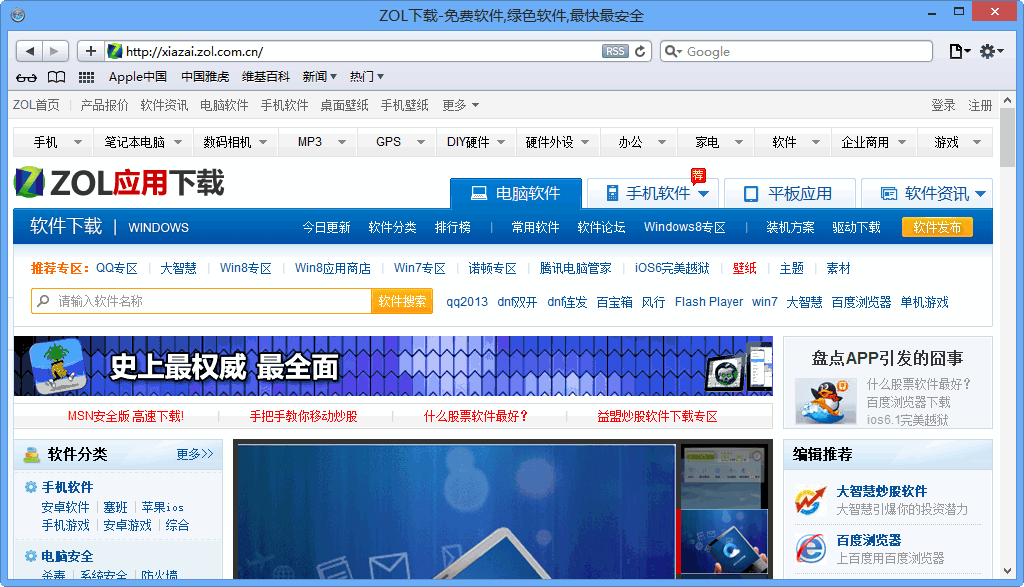Reload the page with the refresh icon
1024x587 pixels.
tap(641, 51)
